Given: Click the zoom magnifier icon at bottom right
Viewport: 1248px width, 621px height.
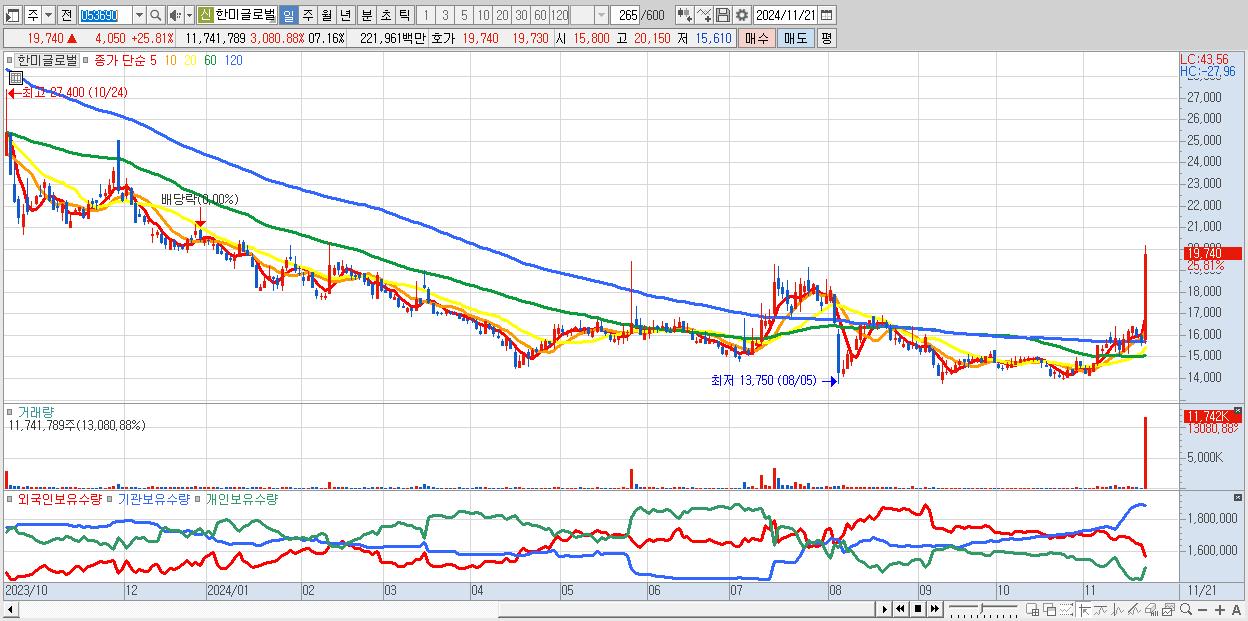Looking at the screenshot, I should coord(1186,609).
